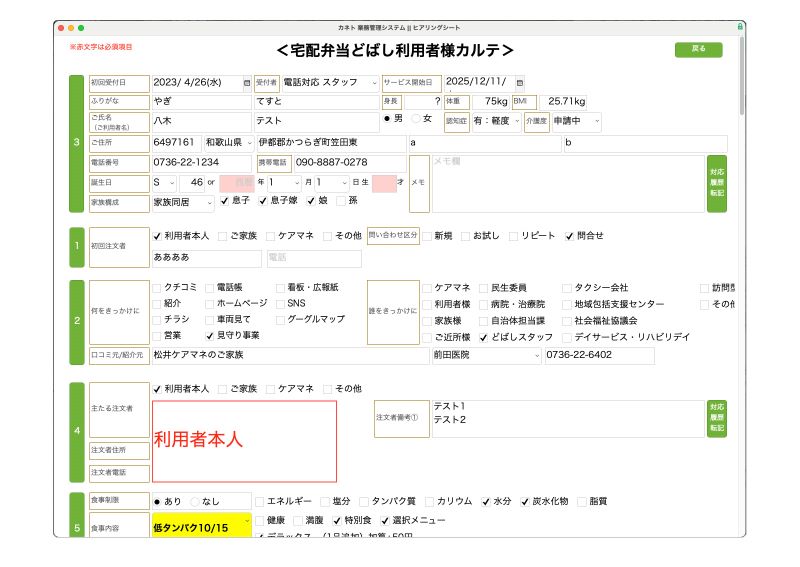Viewport: 800px width, 567px height.
Task: Check the リピート checkbox
Action: 513,236
